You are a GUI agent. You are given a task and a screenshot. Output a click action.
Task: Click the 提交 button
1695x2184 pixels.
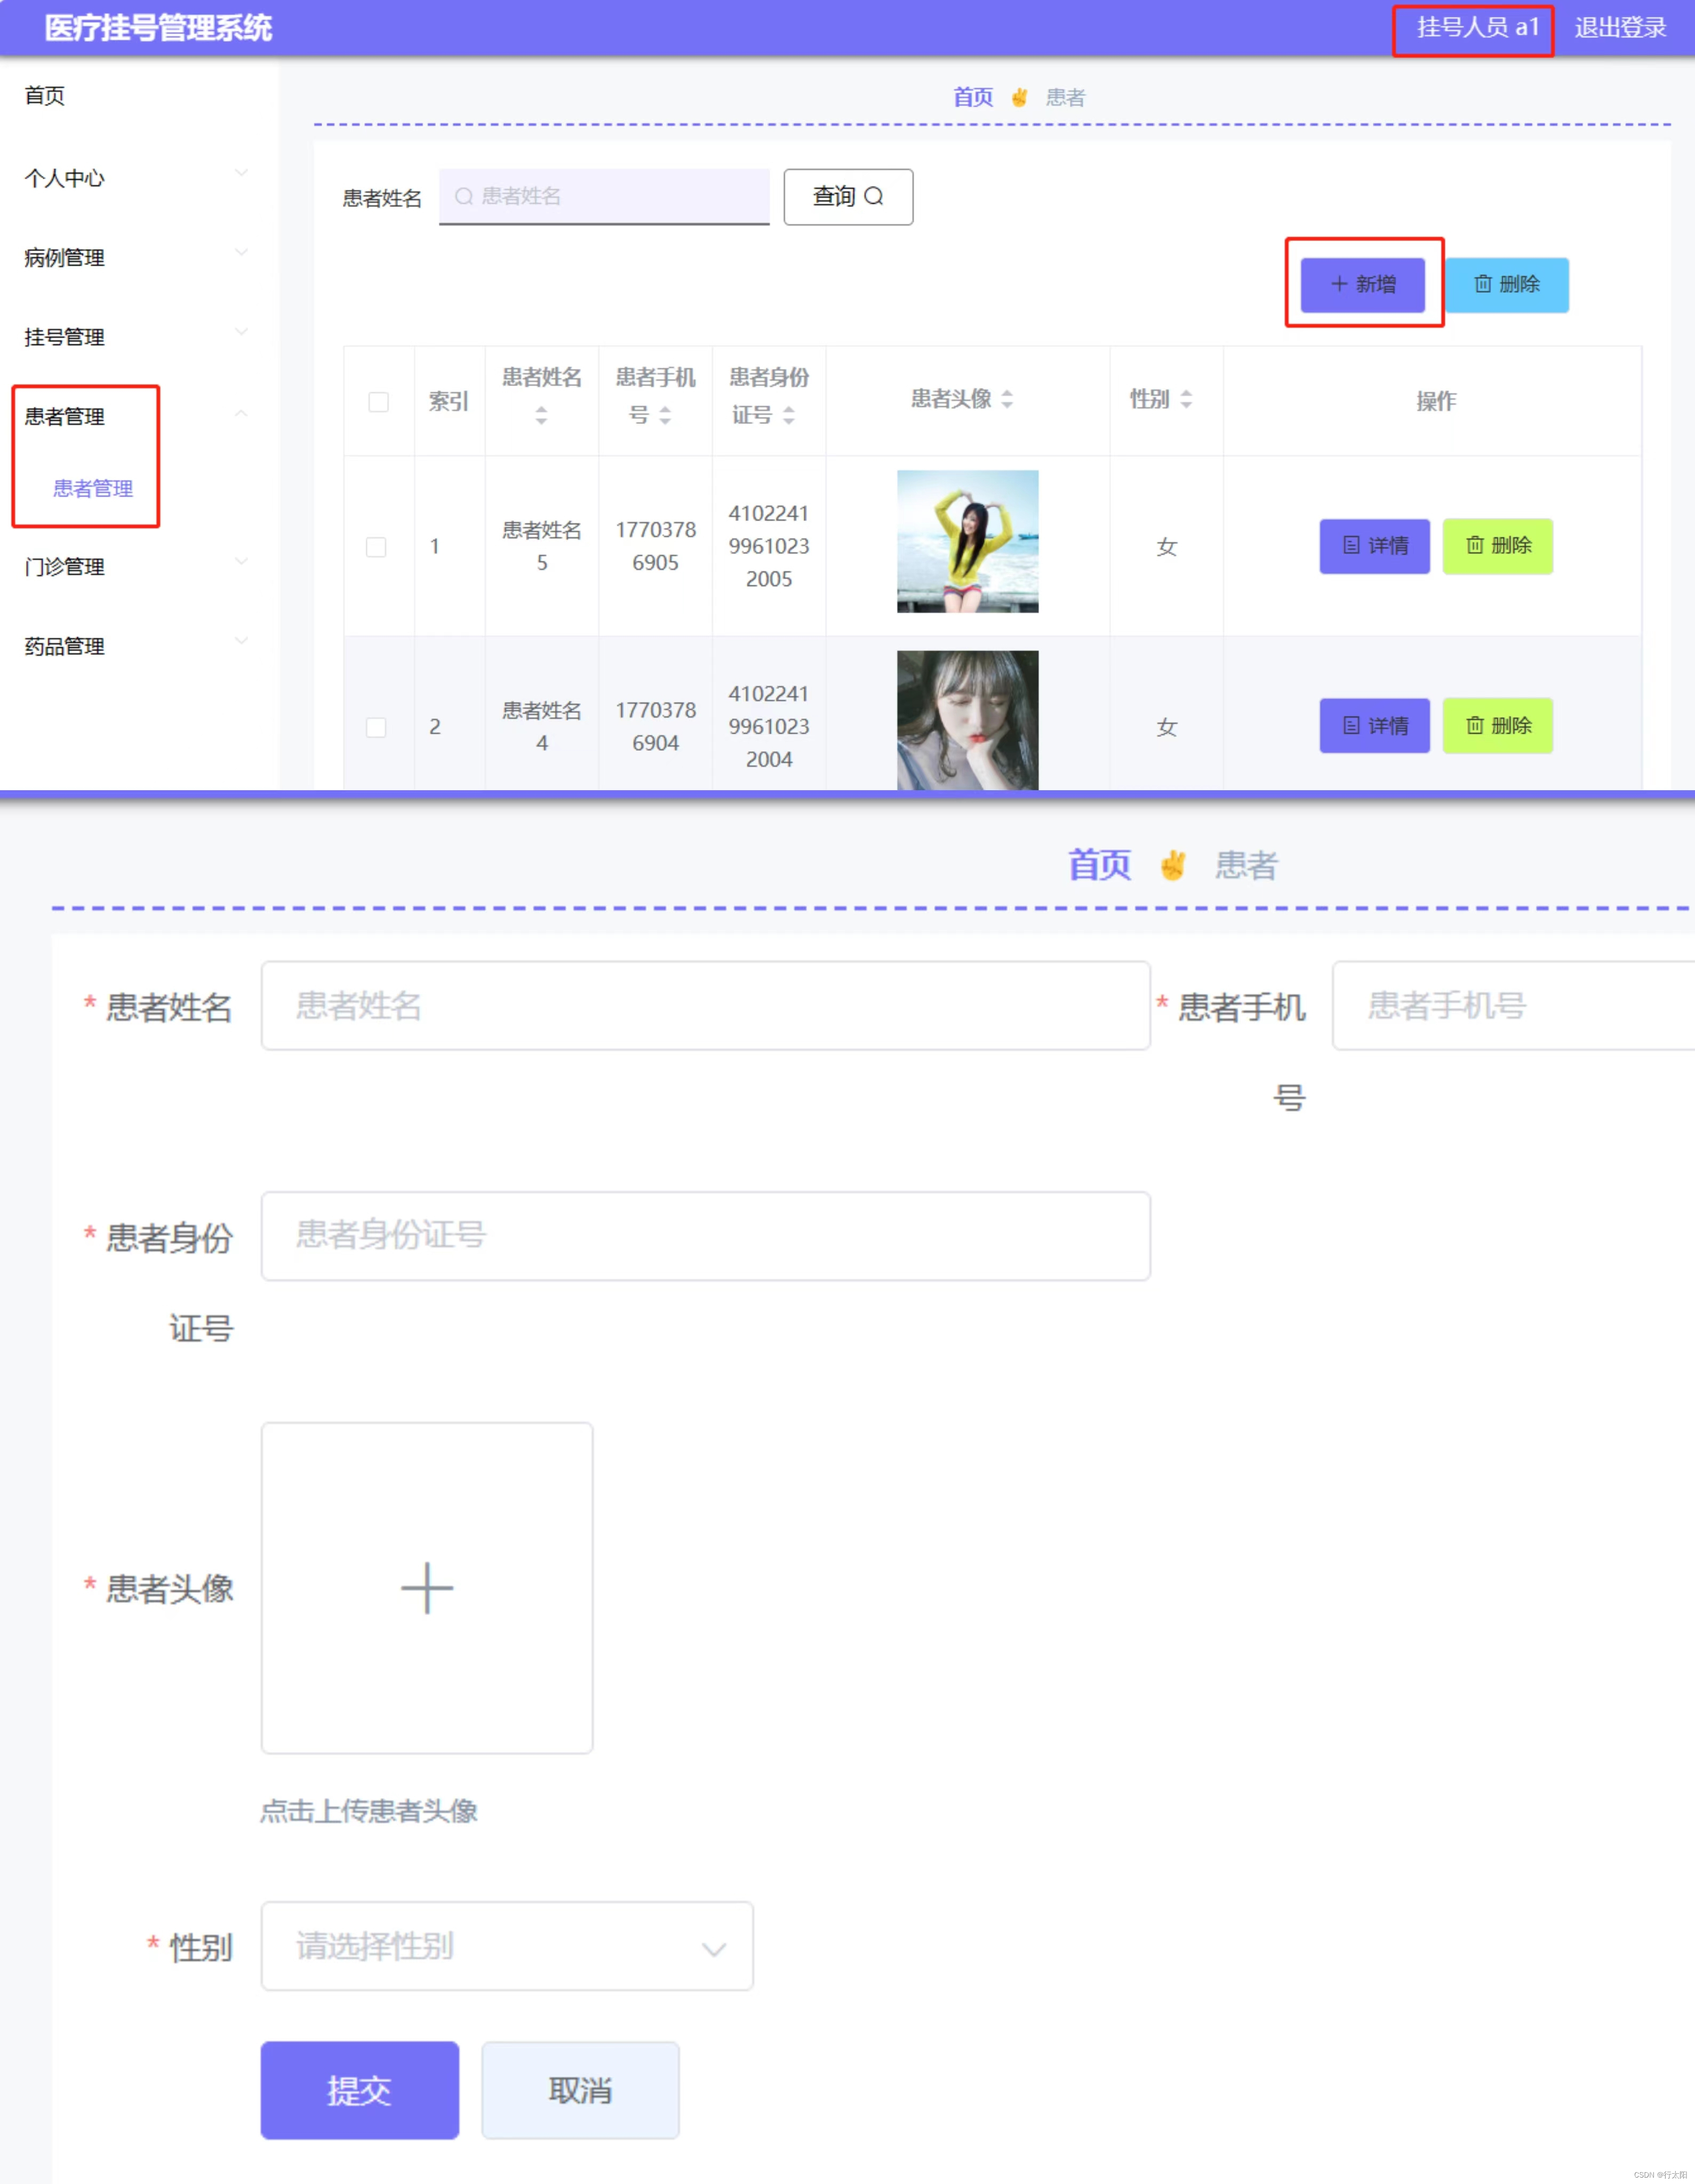coord(359,2090)
